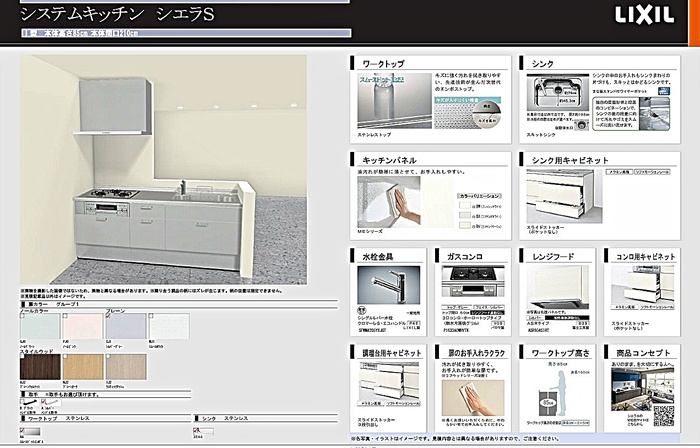Click the ワークトップ section heading

coord(381,64)
